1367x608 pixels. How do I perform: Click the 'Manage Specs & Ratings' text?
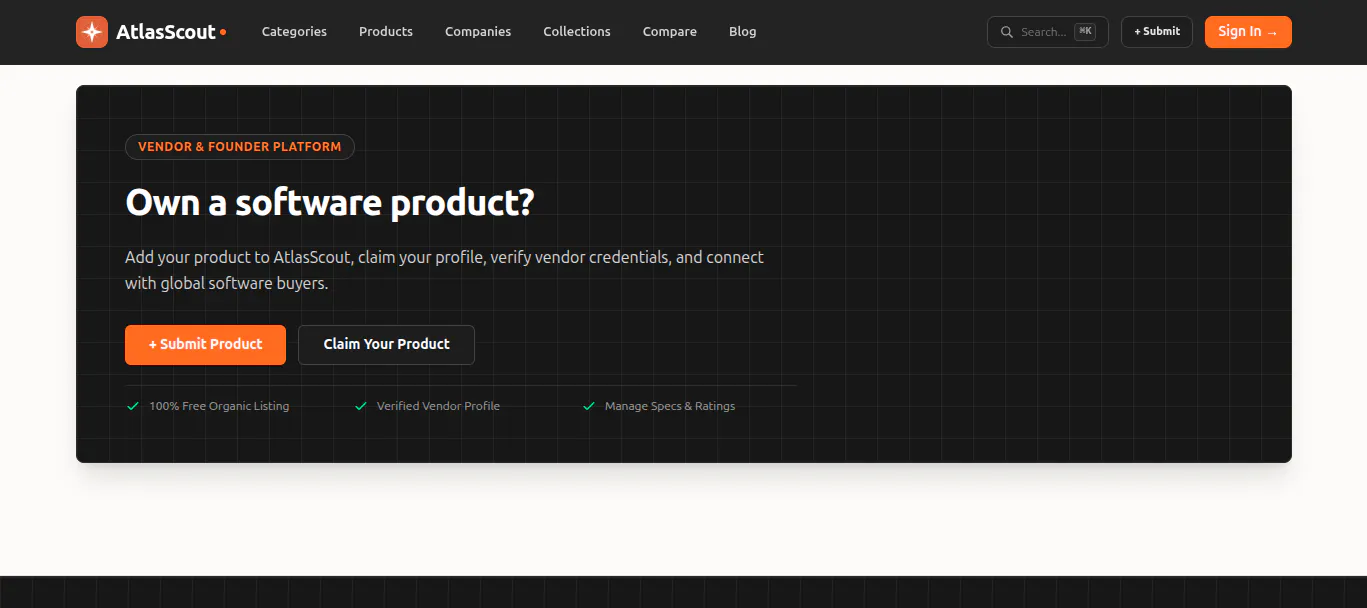tap(670, 406)
